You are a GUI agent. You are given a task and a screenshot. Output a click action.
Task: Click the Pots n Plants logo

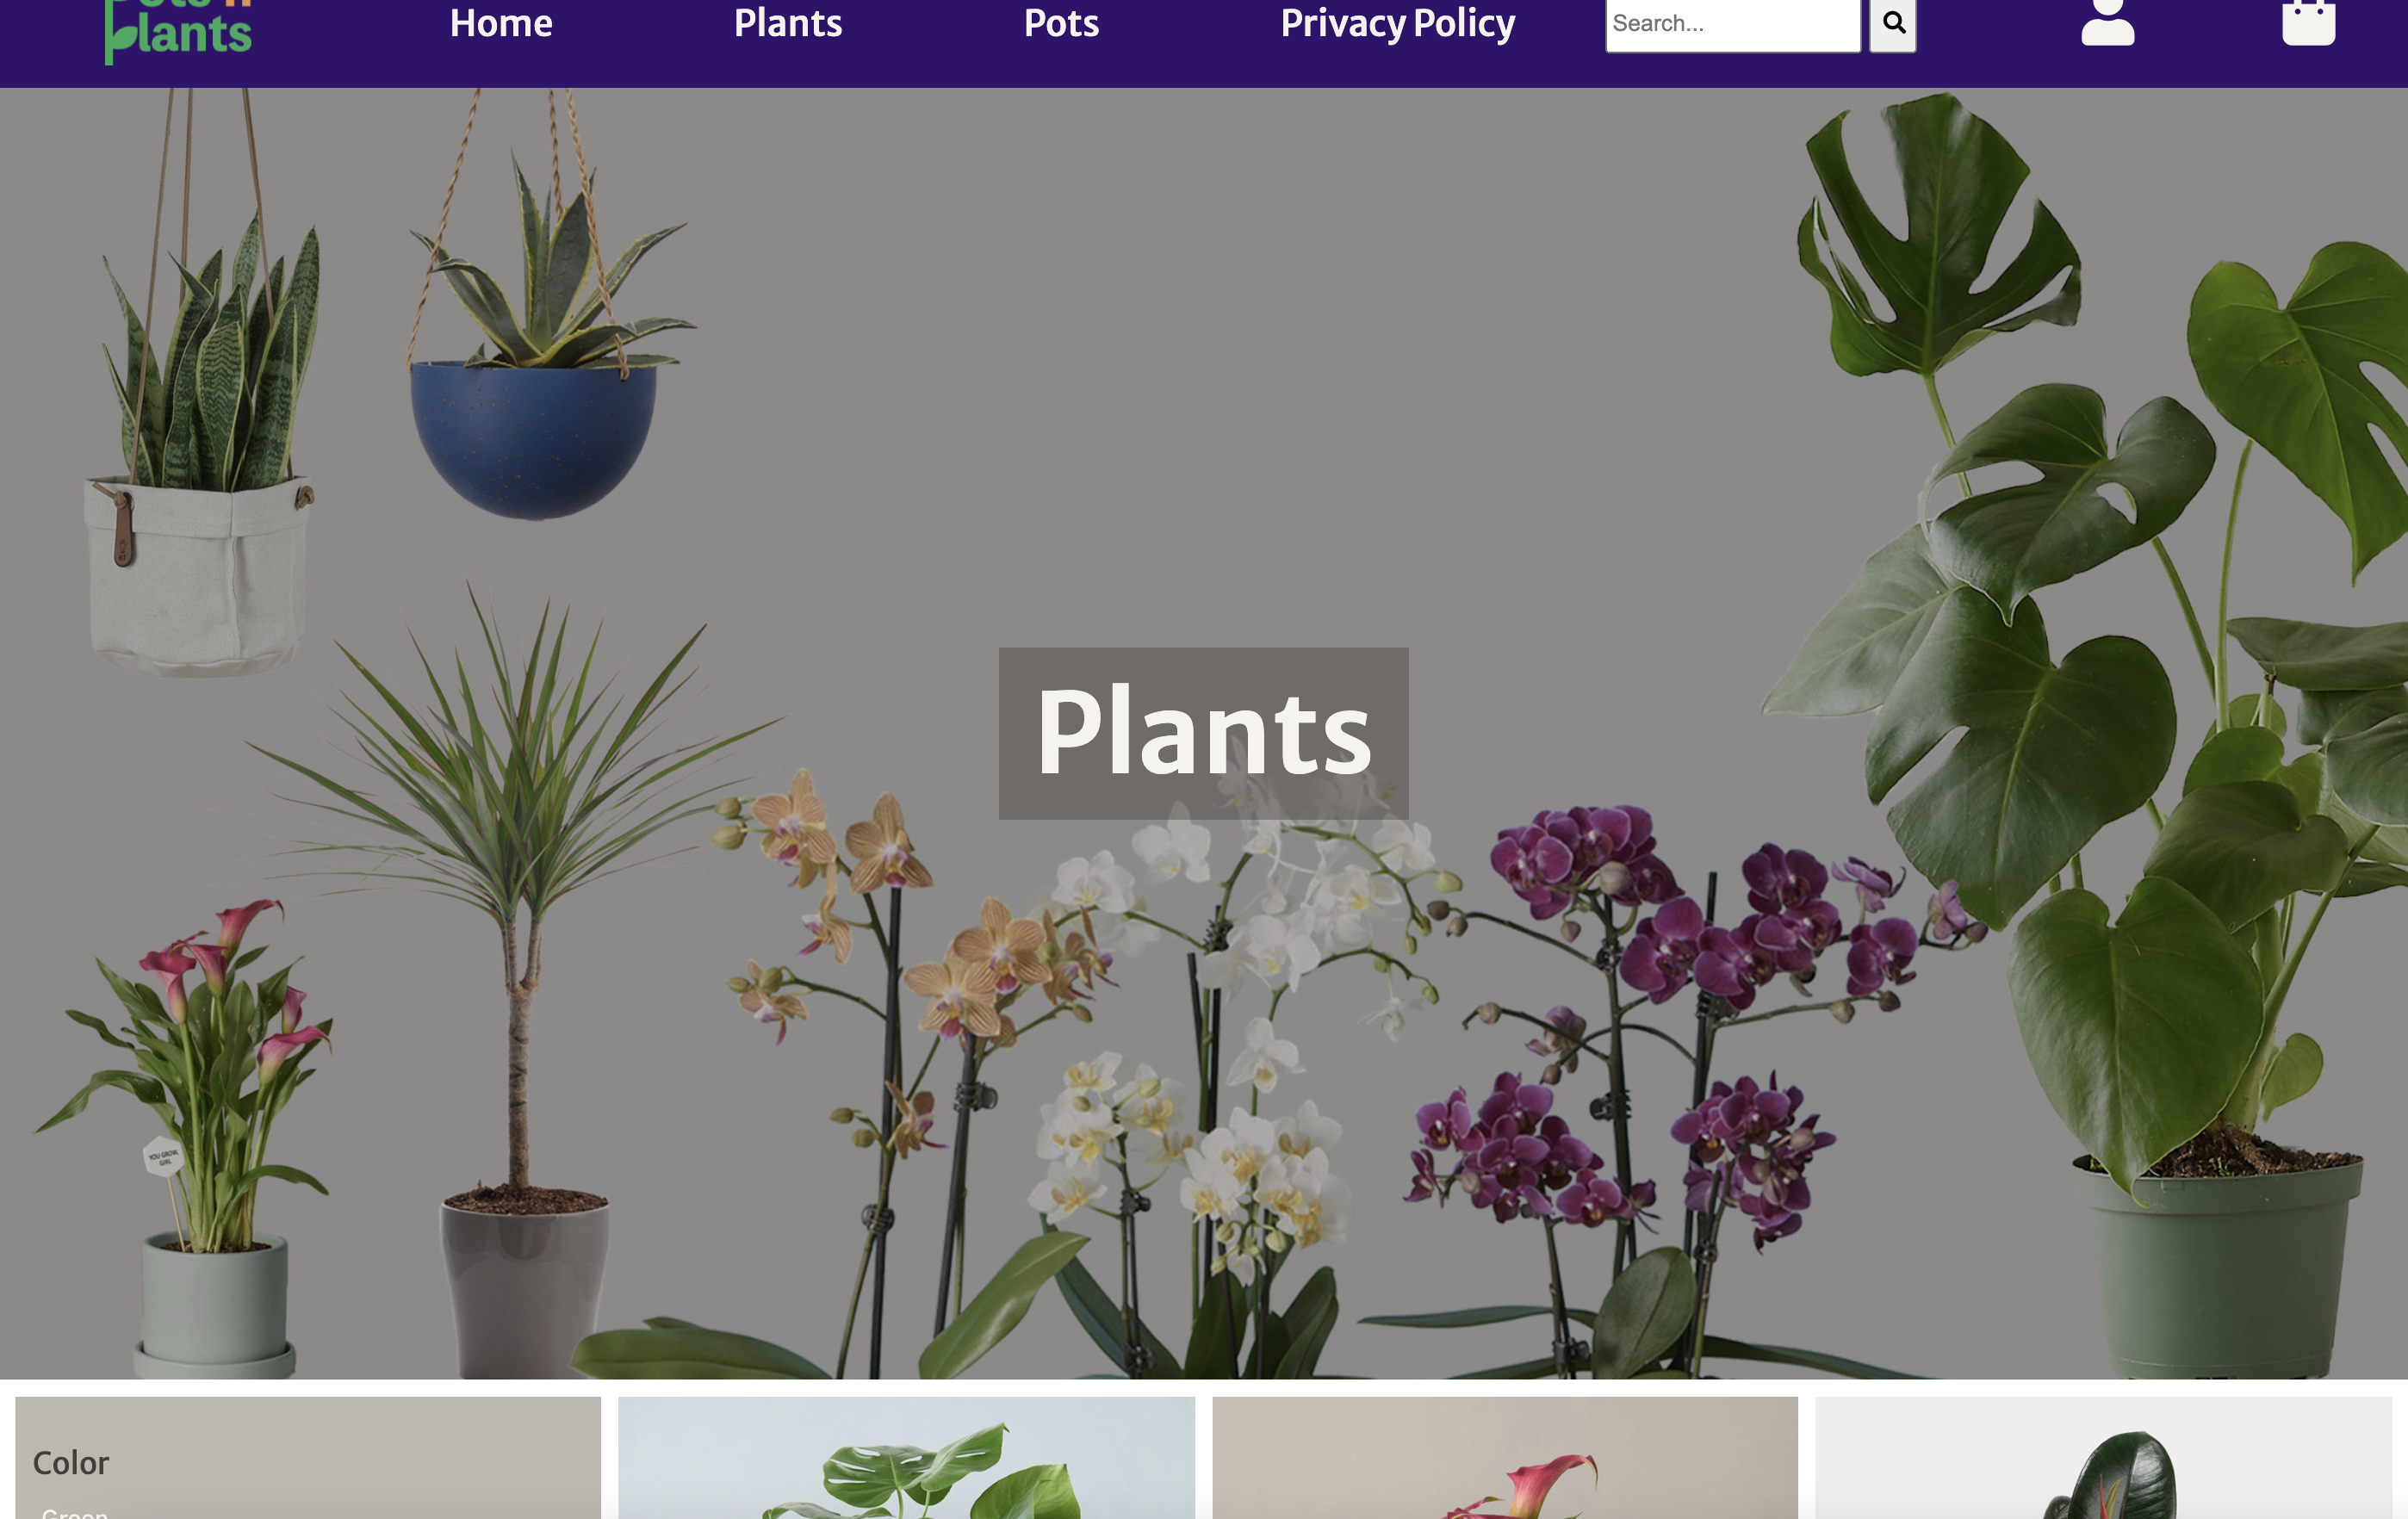[179, 30]
